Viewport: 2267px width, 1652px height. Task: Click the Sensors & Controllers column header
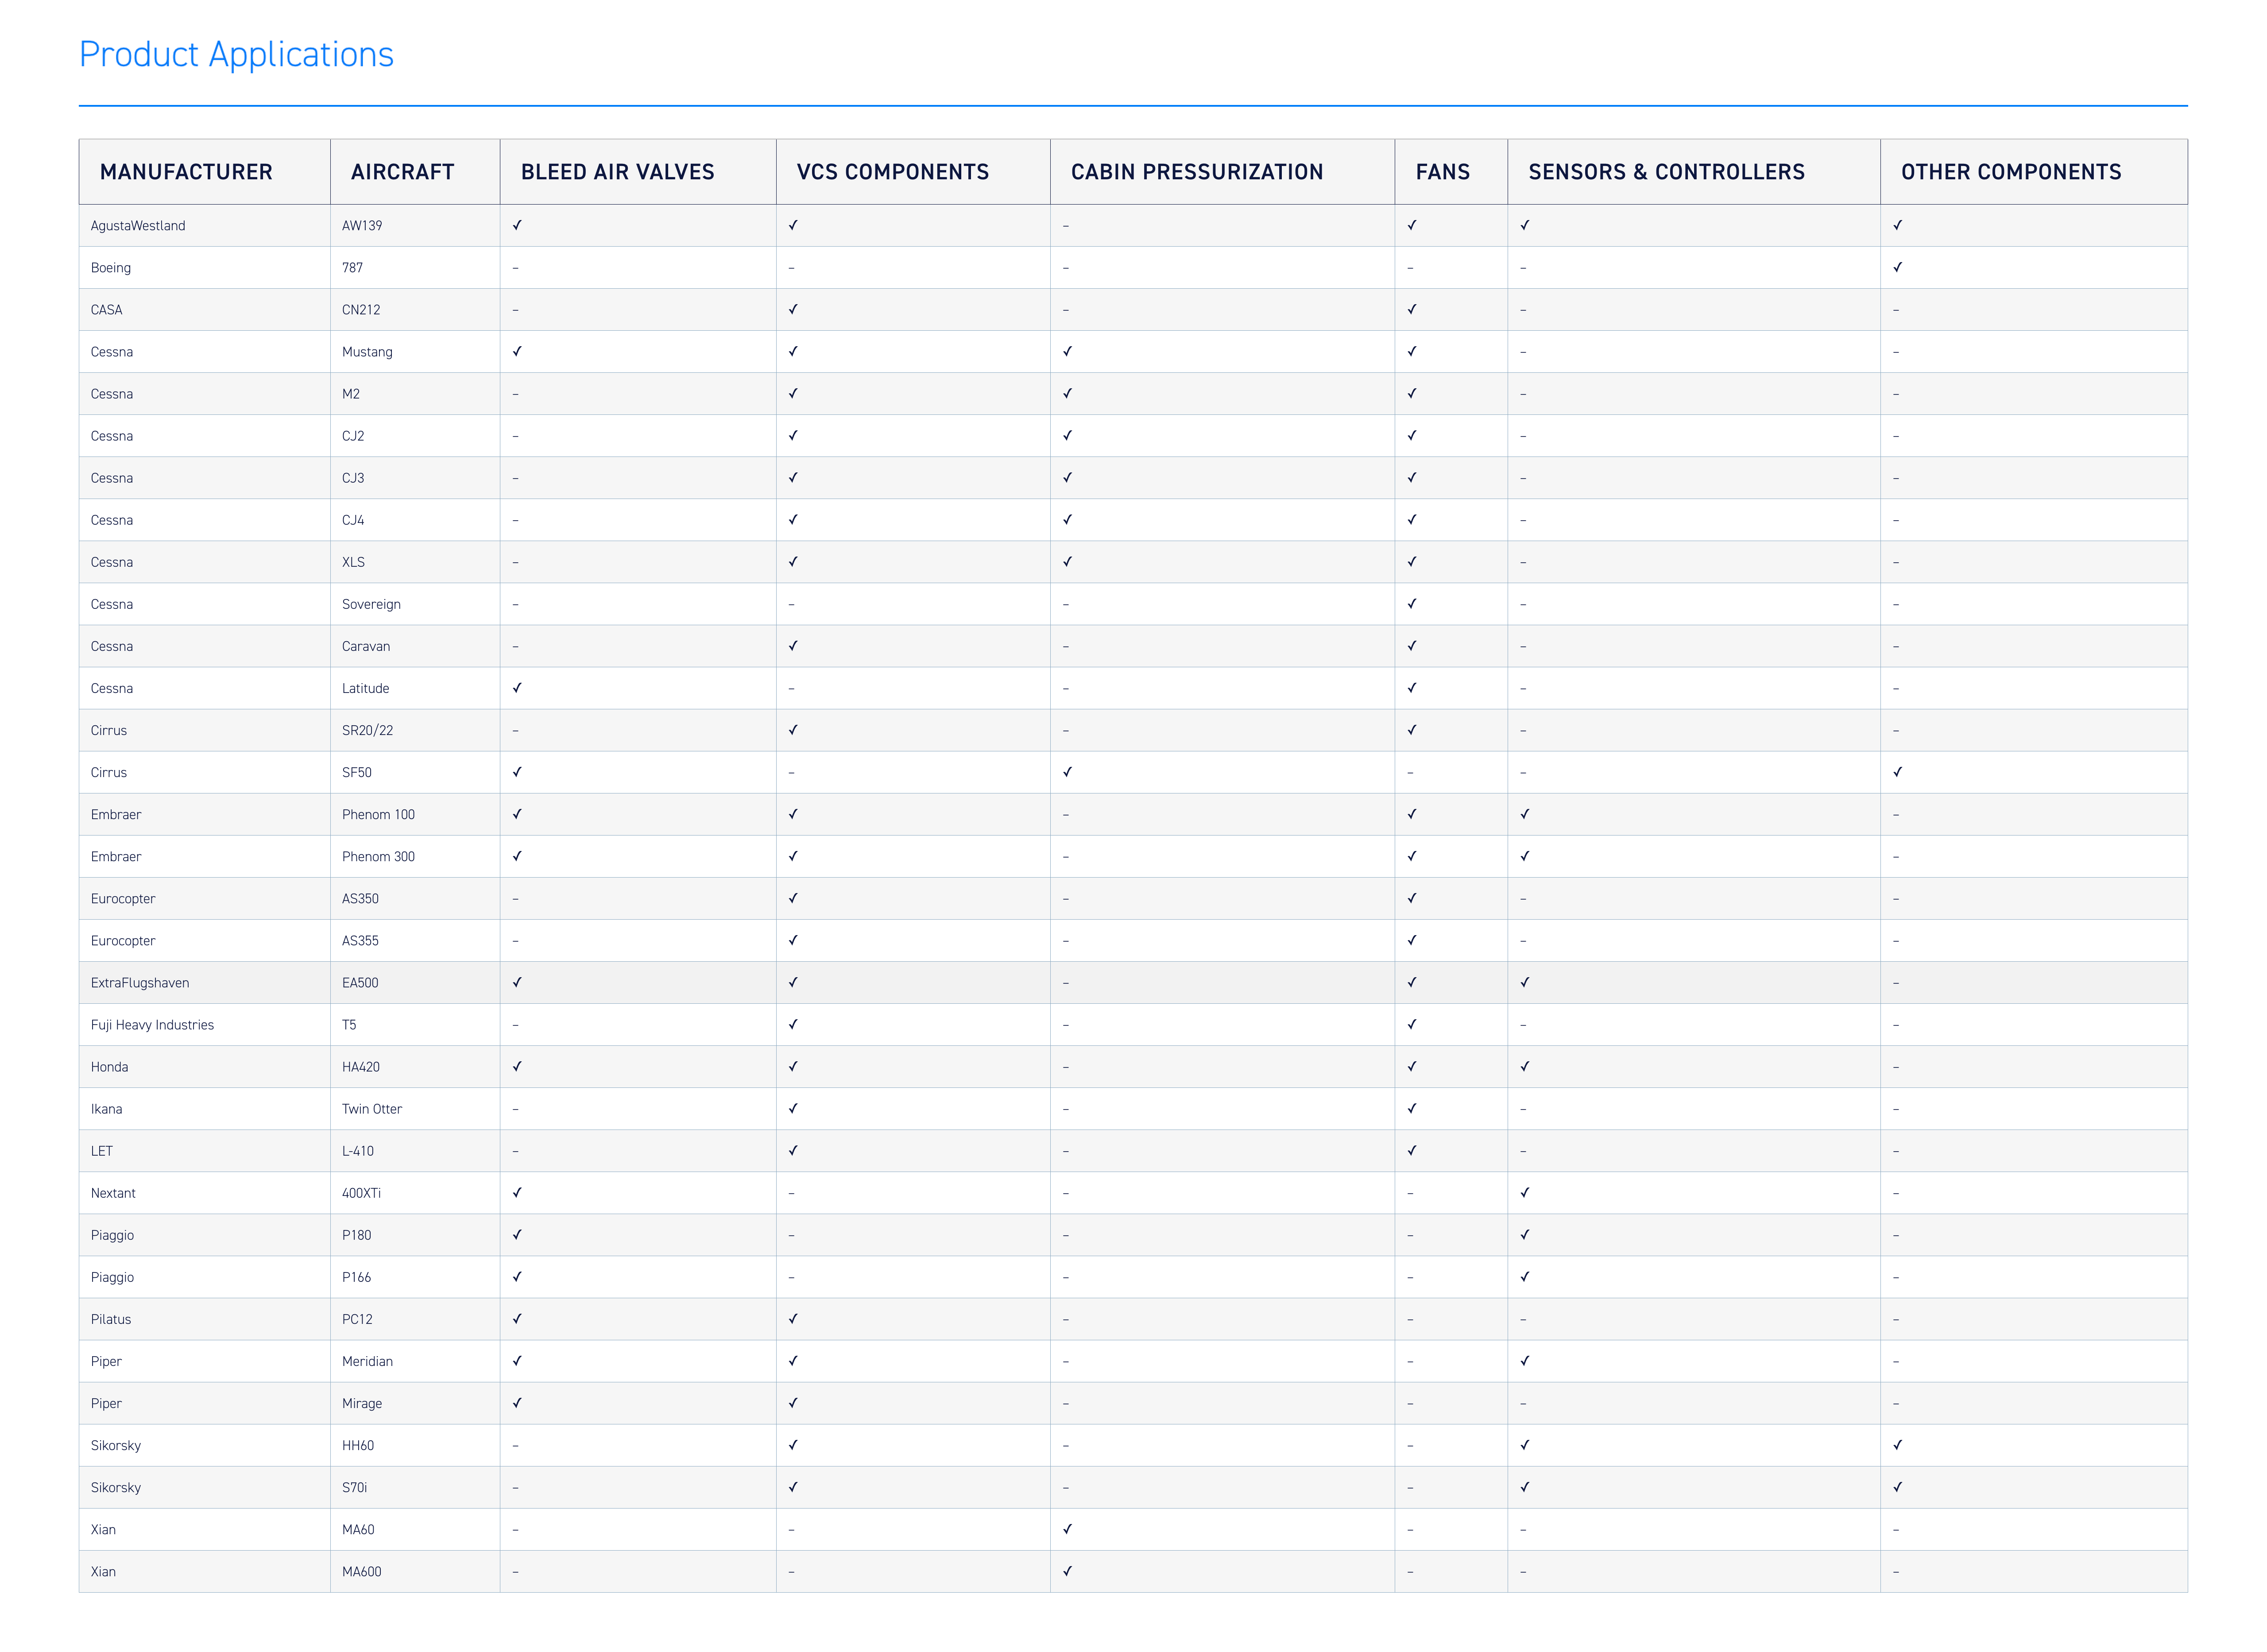(1666, 172)
